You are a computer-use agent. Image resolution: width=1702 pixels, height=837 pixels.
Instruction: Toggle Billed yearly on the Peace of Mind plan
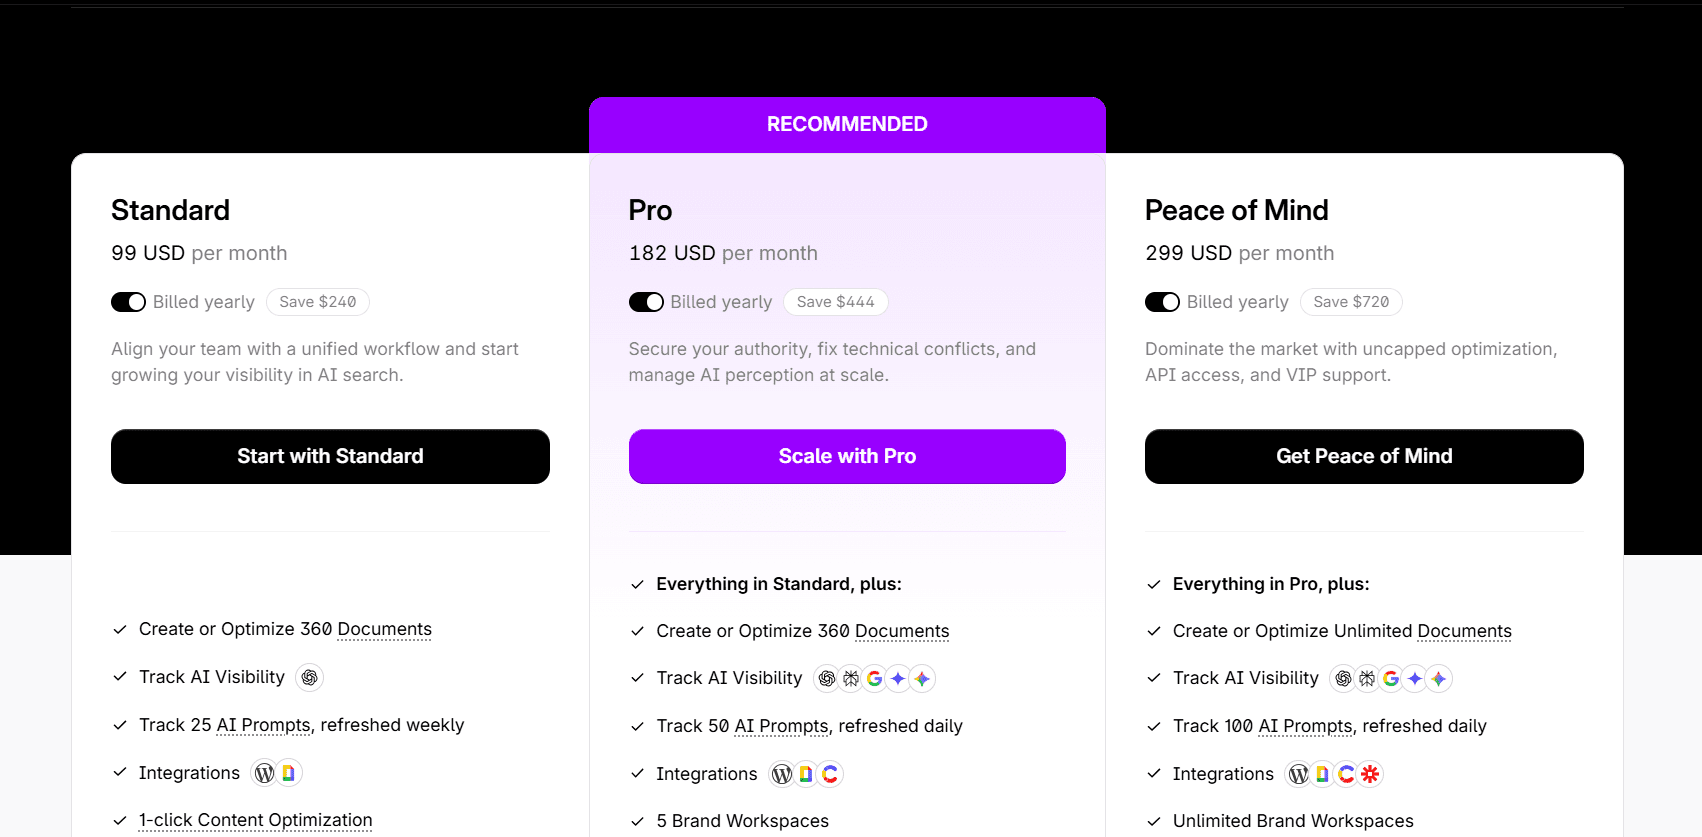1162,301
